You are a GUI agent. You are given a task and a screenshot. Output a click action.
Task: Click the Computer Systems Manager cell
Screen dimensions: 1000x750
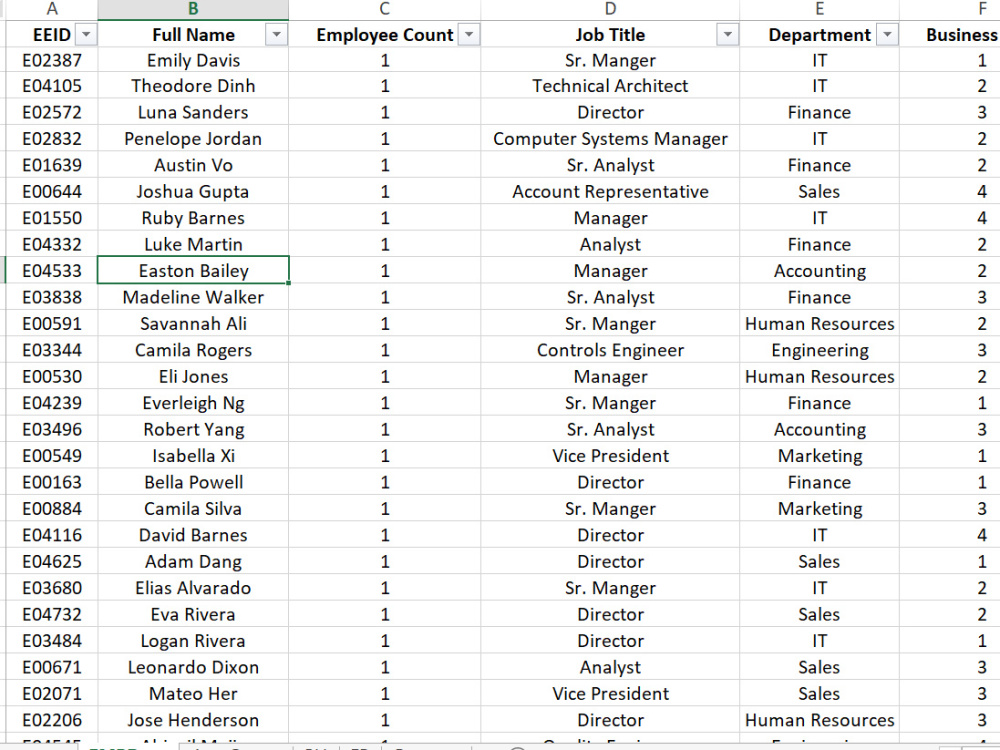(610, 138)
